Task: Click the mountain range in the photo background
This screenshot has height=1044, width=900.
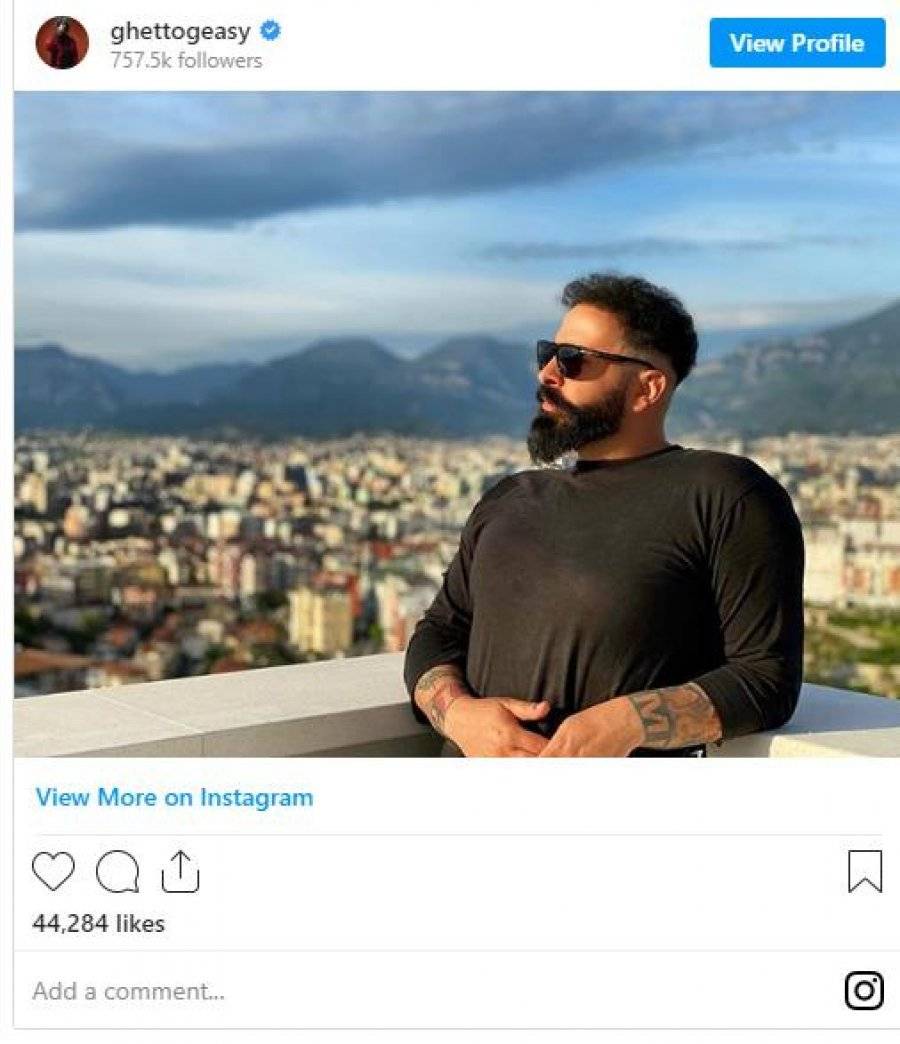Action: click(266, 386)
